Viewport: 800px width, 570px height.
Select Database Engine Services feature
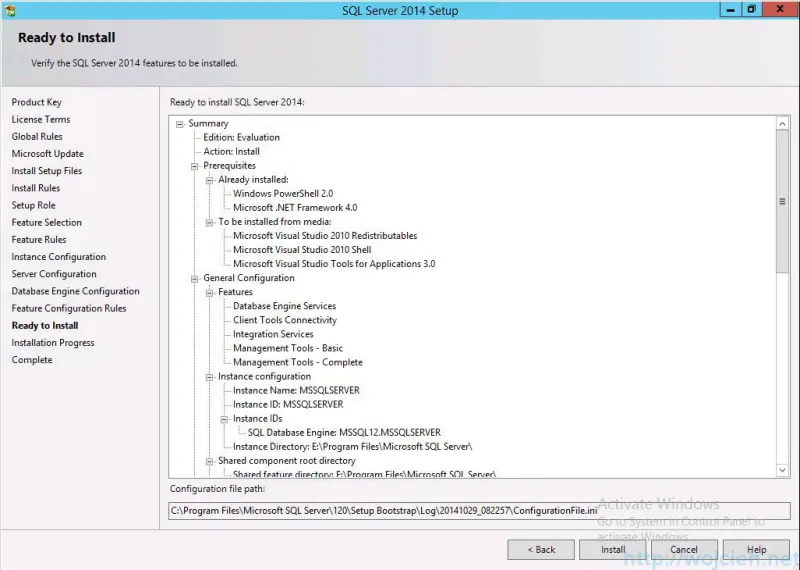click(x=284, y=306)
